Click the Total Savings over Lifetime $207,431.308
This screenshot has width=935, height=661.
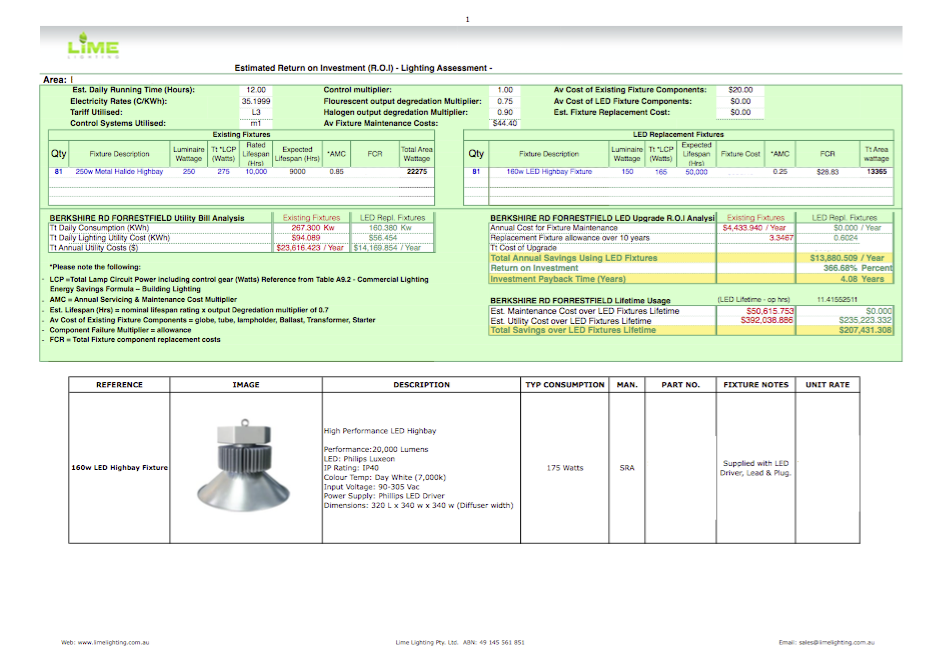coord(865,330)
